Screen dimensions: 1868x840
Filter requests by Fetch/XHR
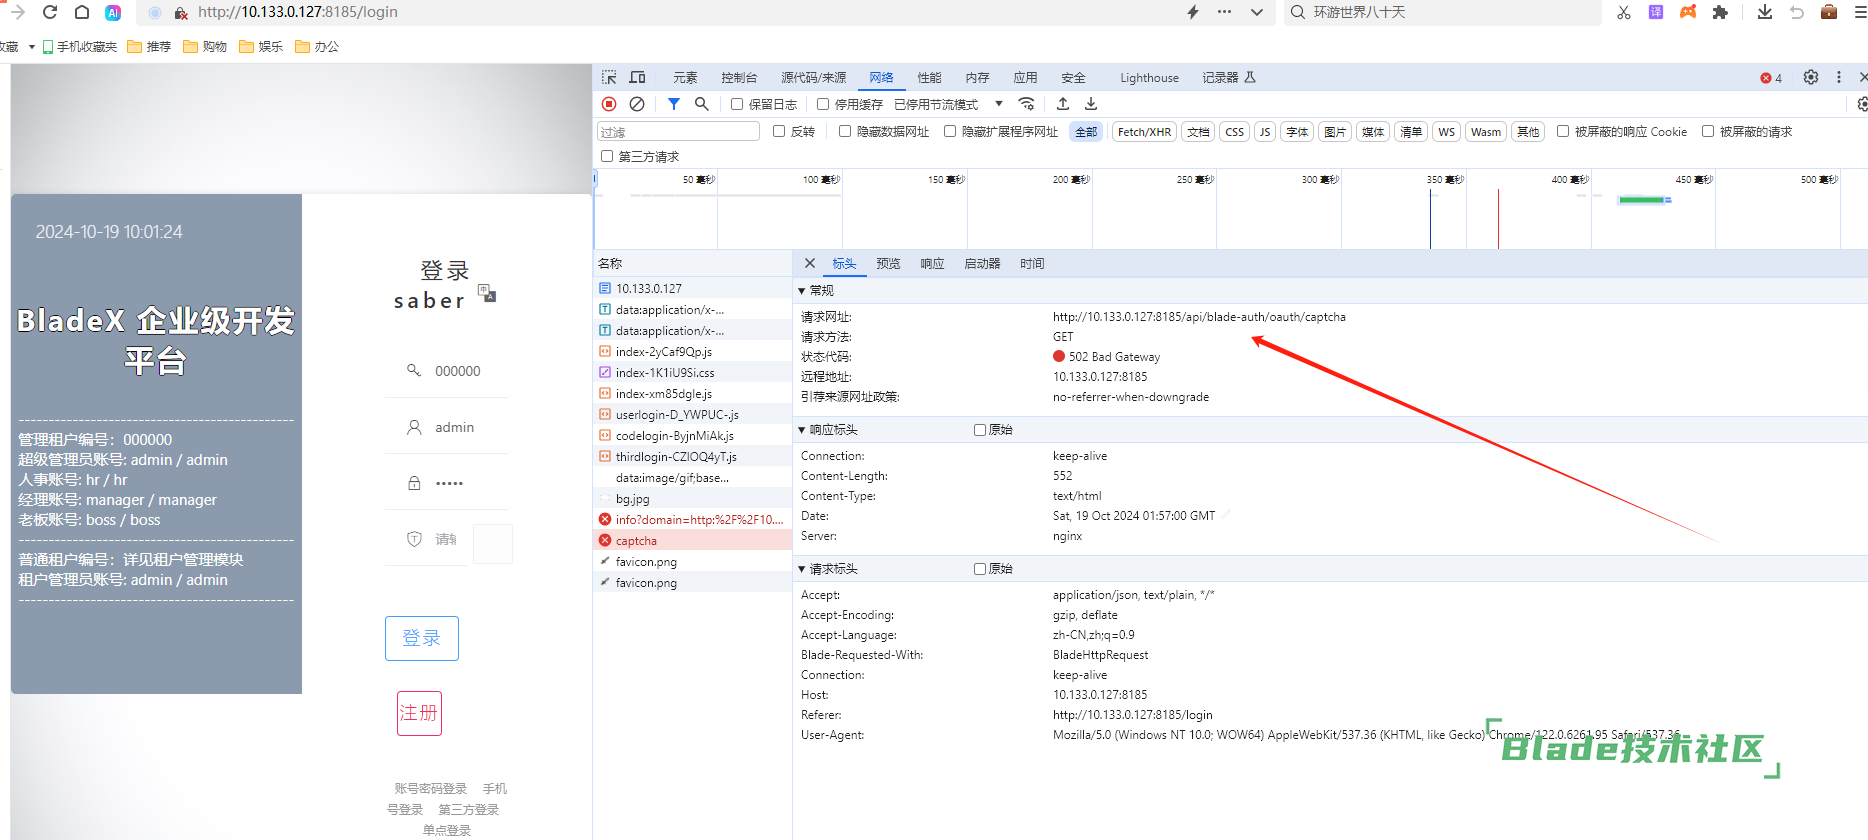pos(1144,132)
